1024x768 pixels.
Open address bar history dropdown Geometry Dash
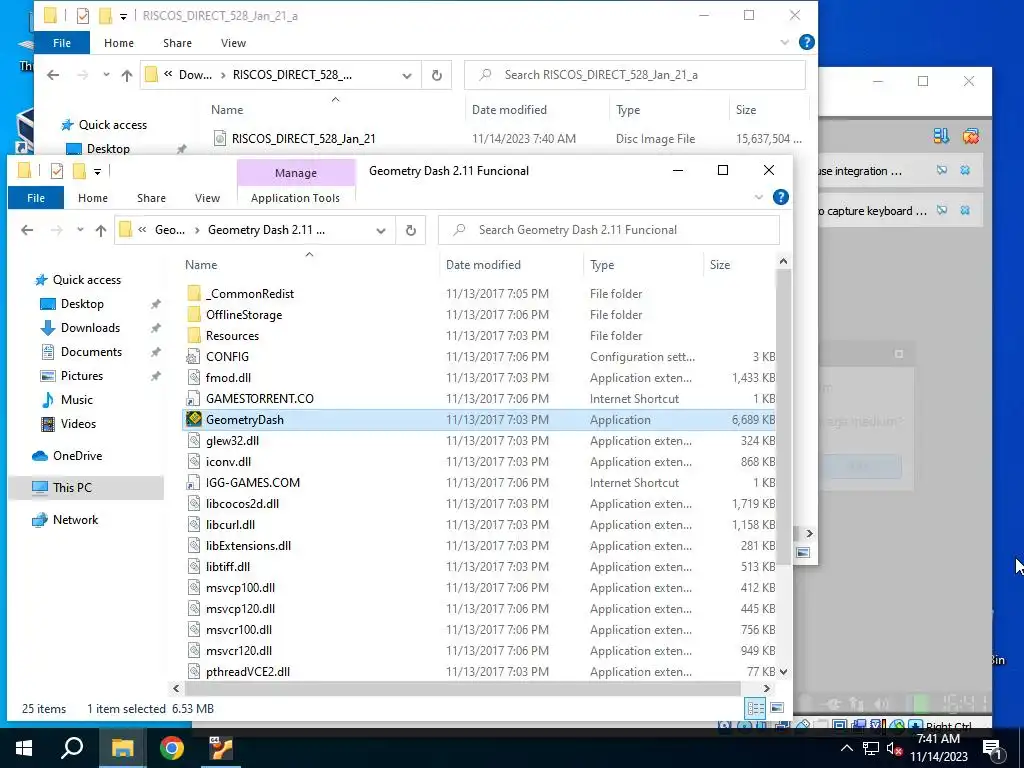pyautogui.click(x=381, y=230)
